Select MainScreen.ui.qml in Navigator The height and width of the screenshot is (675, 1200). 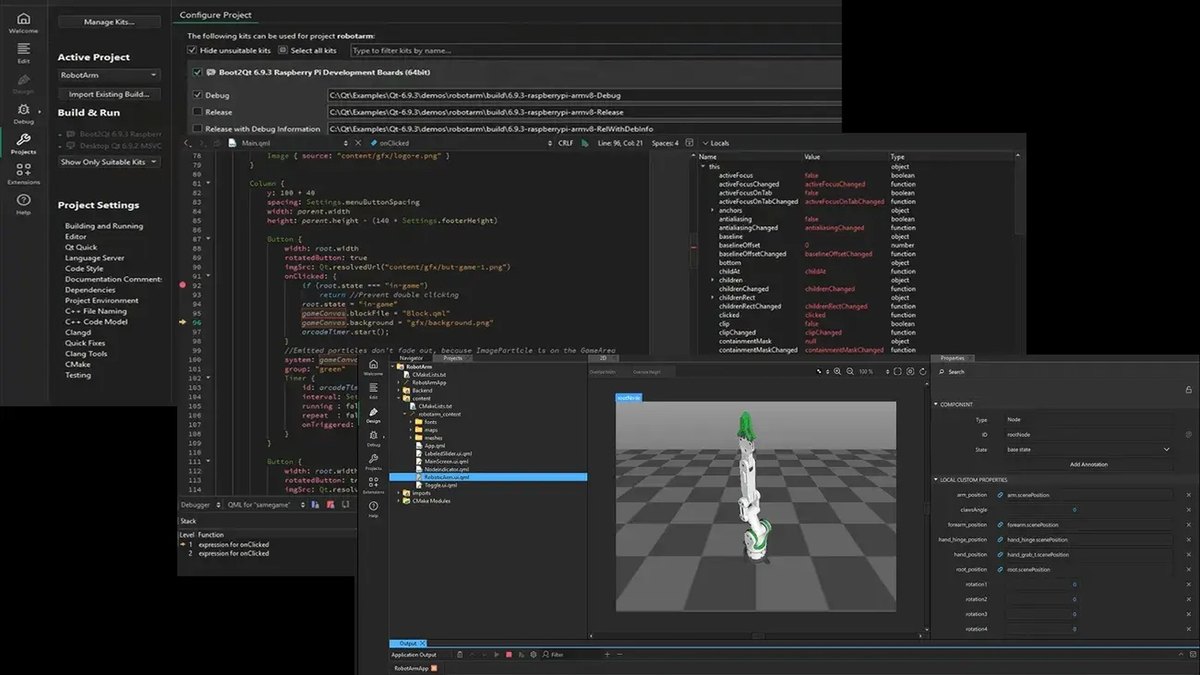(448, 462)
